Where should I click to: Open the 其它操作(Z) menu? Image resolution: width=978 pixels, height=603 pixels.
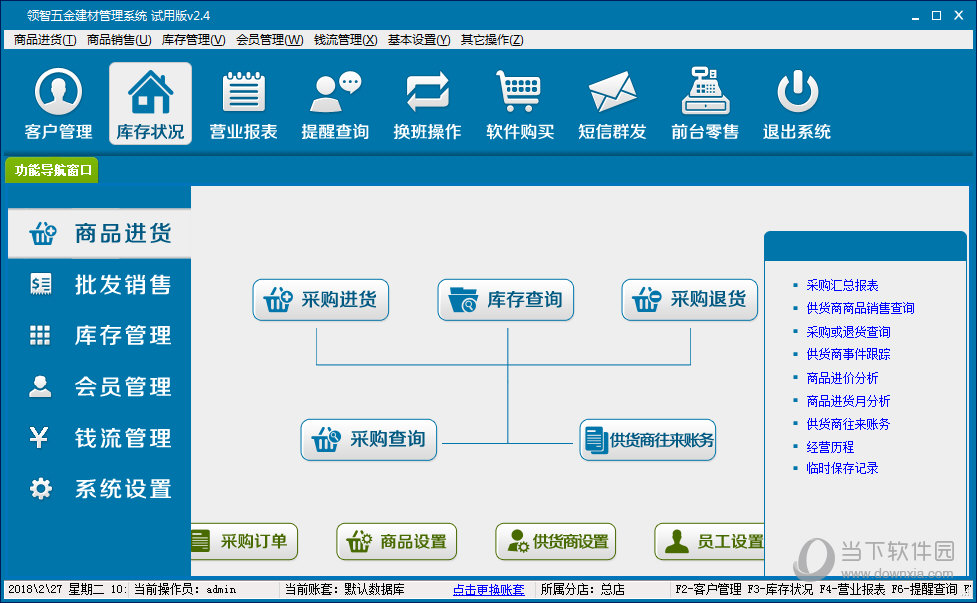492,40
